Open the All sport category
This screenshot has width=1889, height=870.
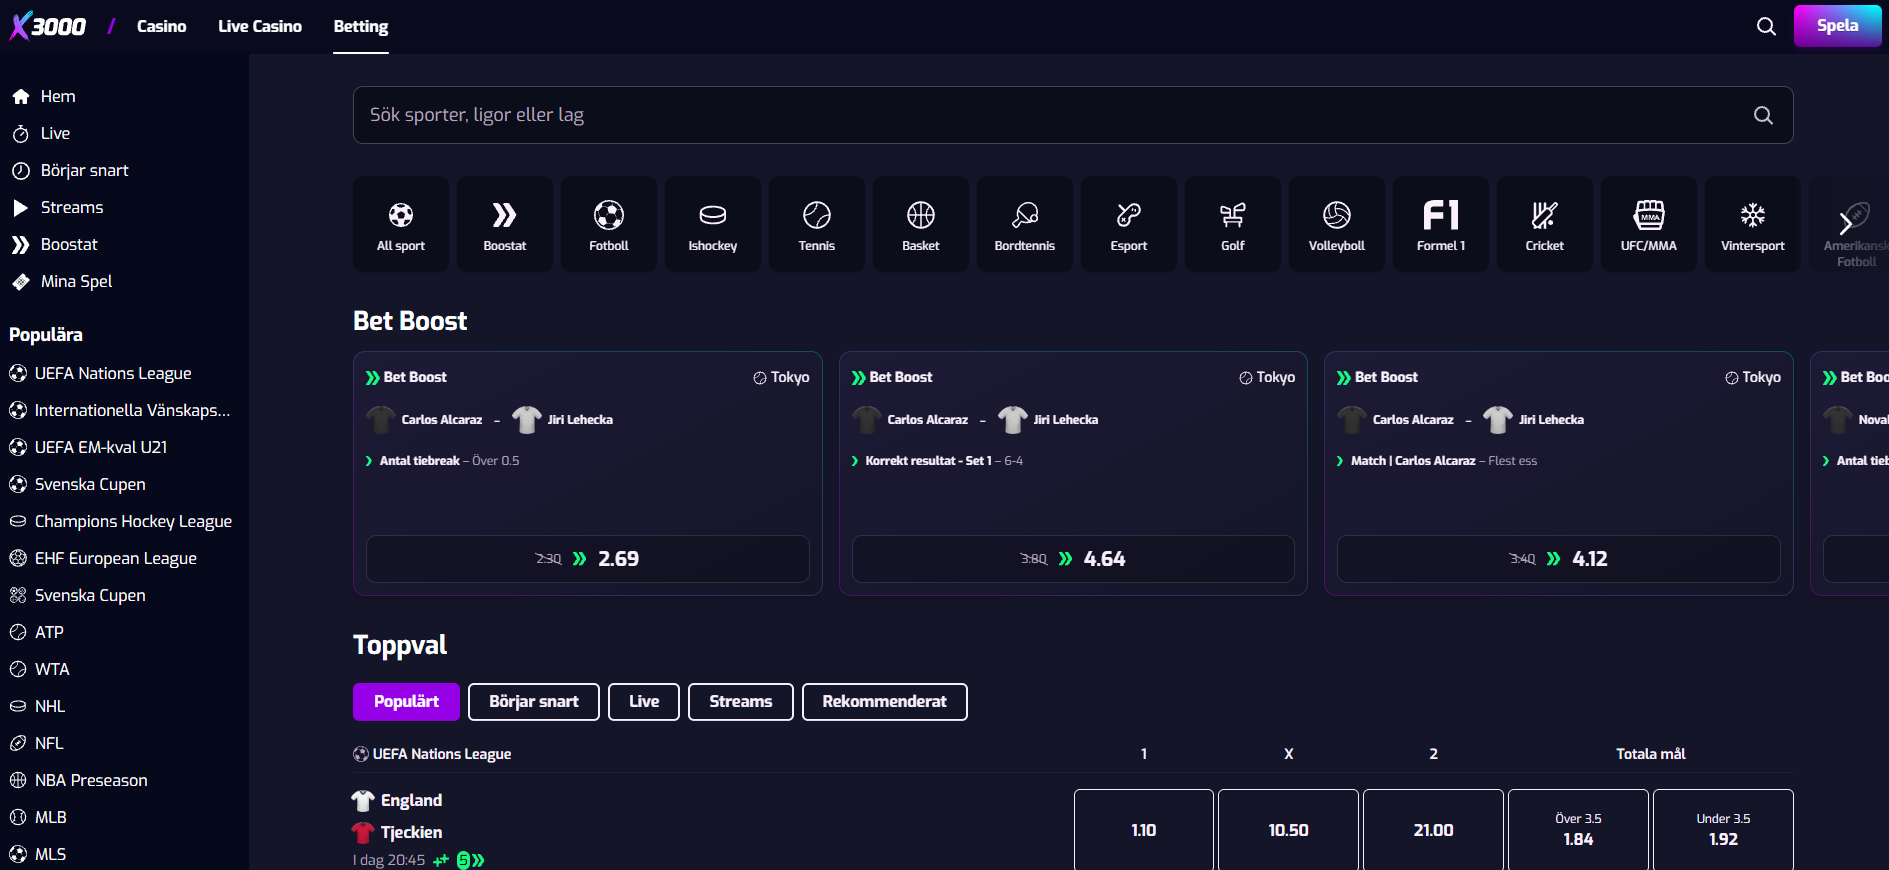(401, 224)
